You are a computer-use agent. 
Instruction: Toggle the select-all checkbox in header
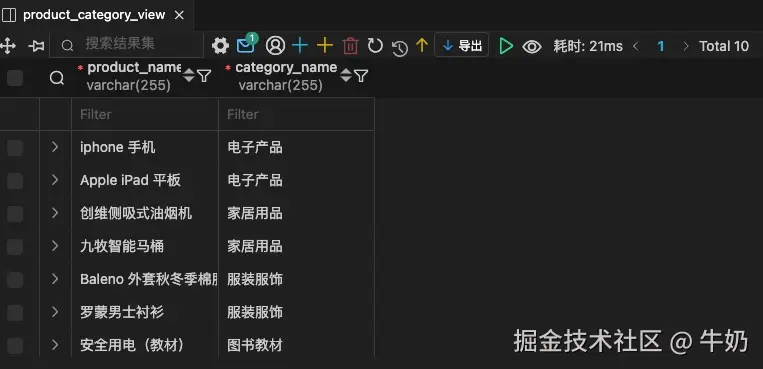15,78
